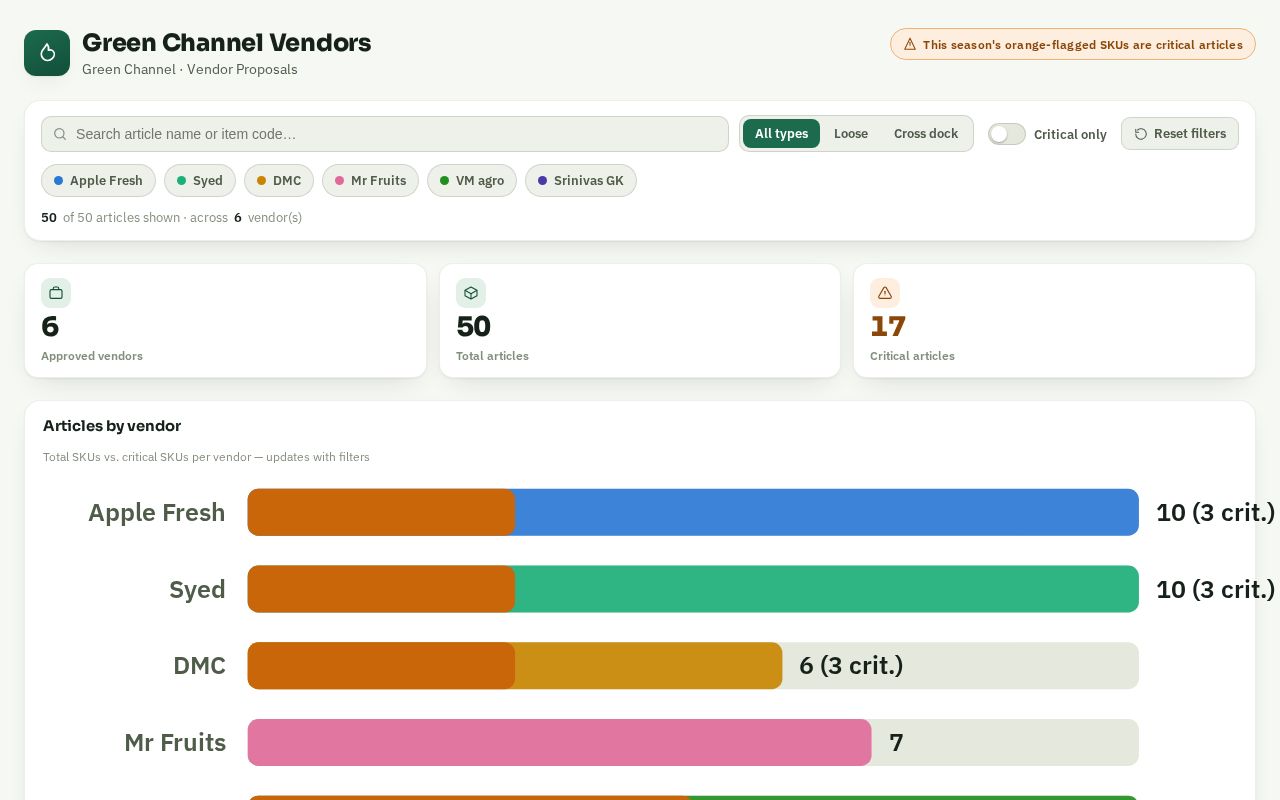
Task: Click the pink Mr Fruits bar
Action: click(x=560, y=743)
